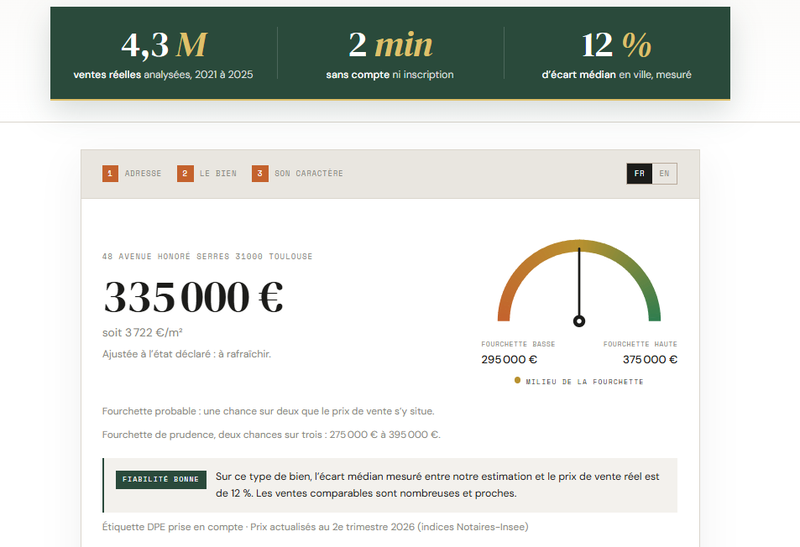The height and width of the screenshot is (547, 800).
Task: Click the Étiquette DPE prise en compte note
Action: (172, 527)
